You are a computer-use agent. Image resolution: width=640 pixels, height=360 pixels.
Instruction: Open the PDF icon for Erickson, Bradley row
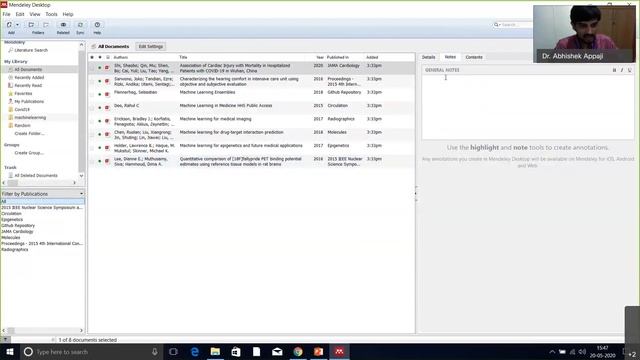[107, 121]
